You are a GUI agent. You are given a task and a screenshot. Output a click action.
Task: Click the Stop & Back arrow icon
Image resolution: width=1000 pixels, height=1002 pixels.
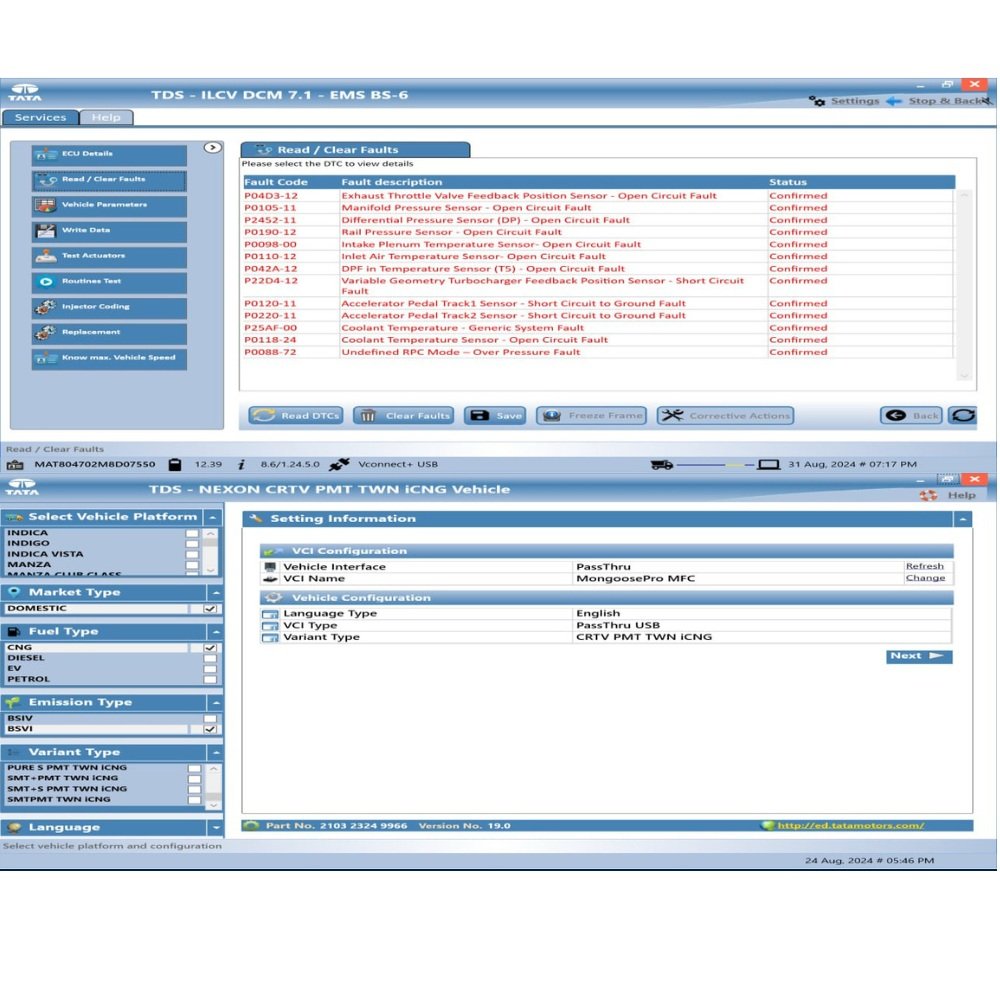[894, 101]
